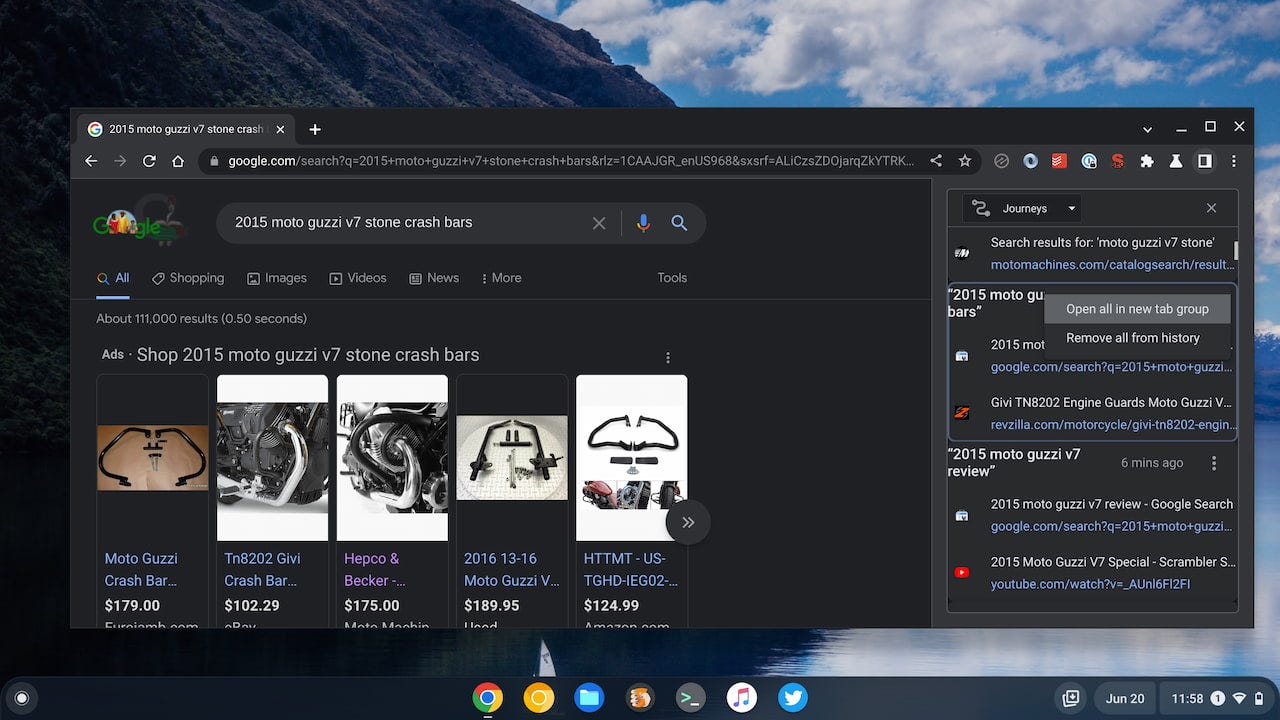Image resolution: width=1280 pixels, height=720 pixels.
Task: Switch to the News results tab
Action: (434, 278)
